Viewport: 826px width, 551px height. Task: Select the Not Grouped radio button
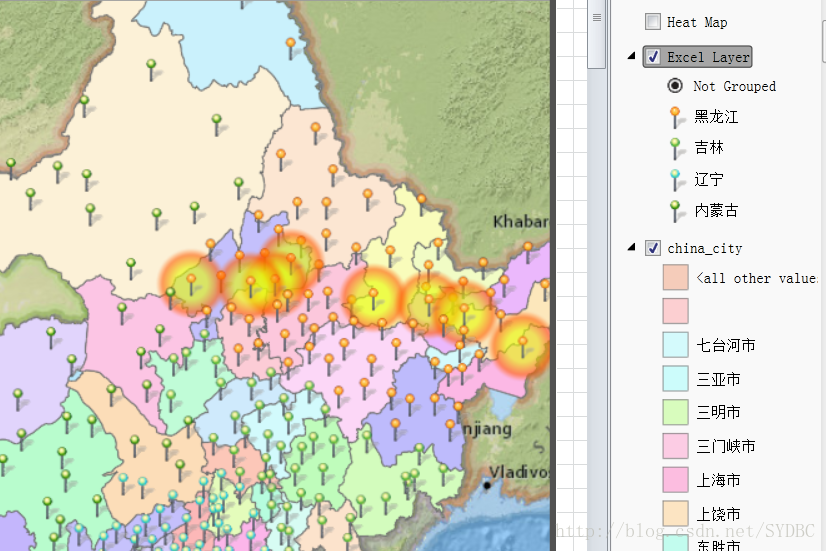point(675,86)
